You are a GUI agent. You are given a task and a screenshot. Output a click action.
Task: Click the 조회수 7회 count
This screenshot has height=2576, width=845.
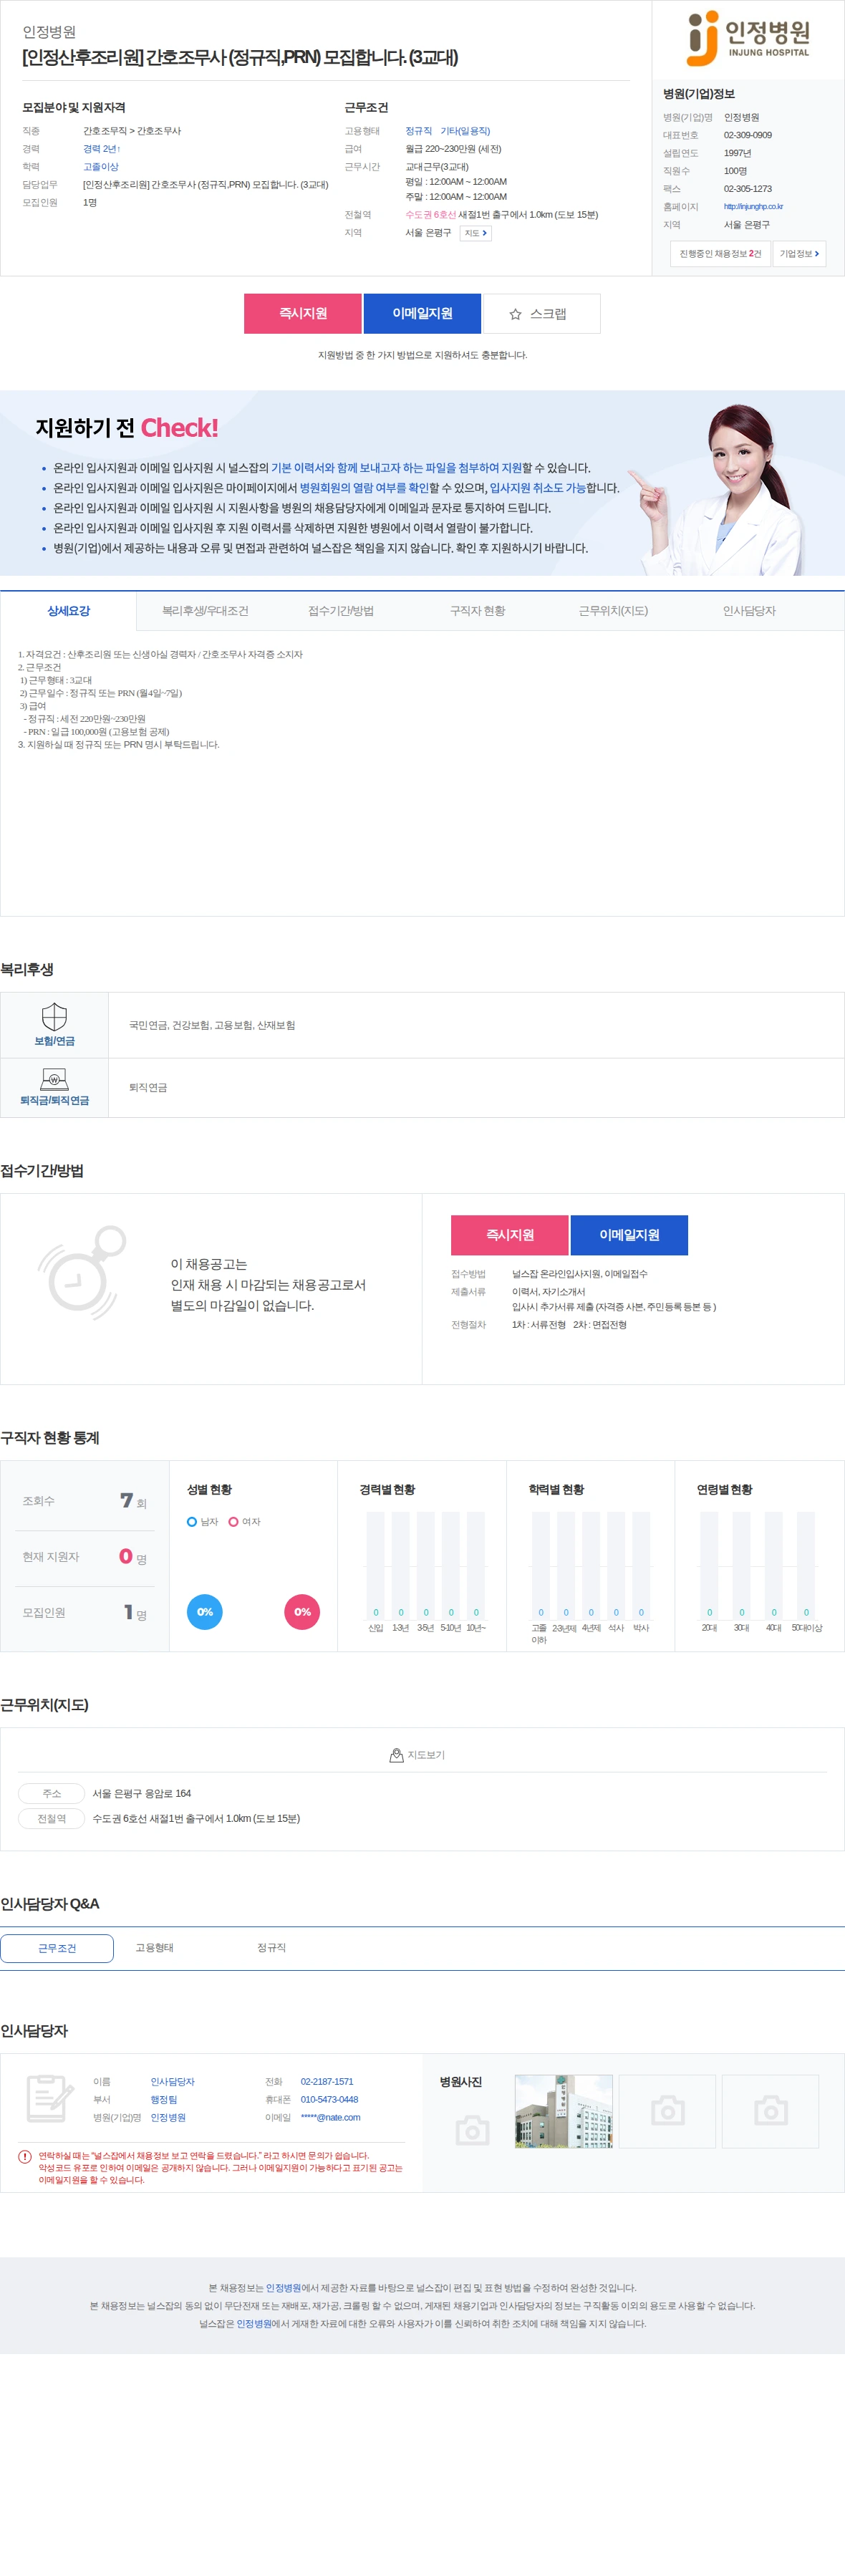coord(133,1501)
